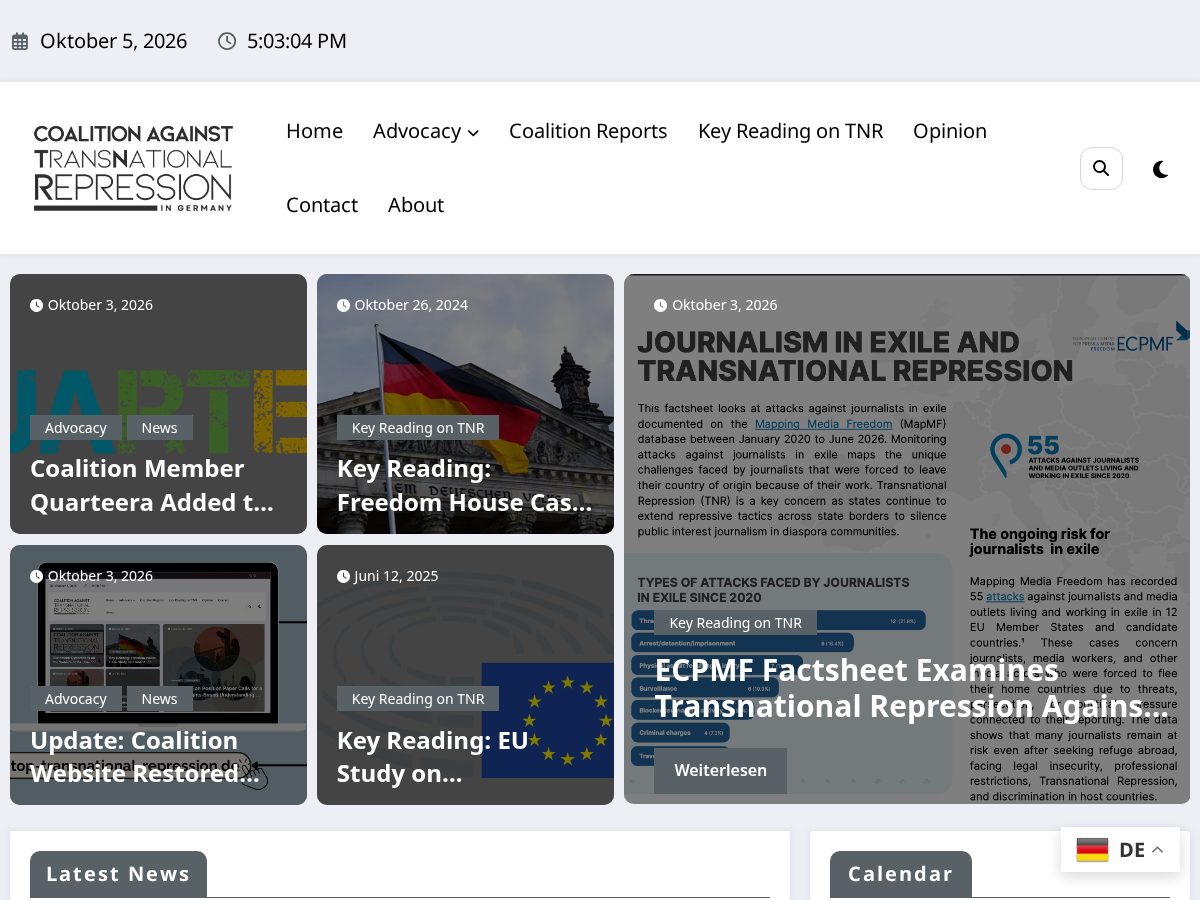Click the clock icon beside 5:03:04 PM
The image size is (1200, 900).
click(x=227, y=41)
